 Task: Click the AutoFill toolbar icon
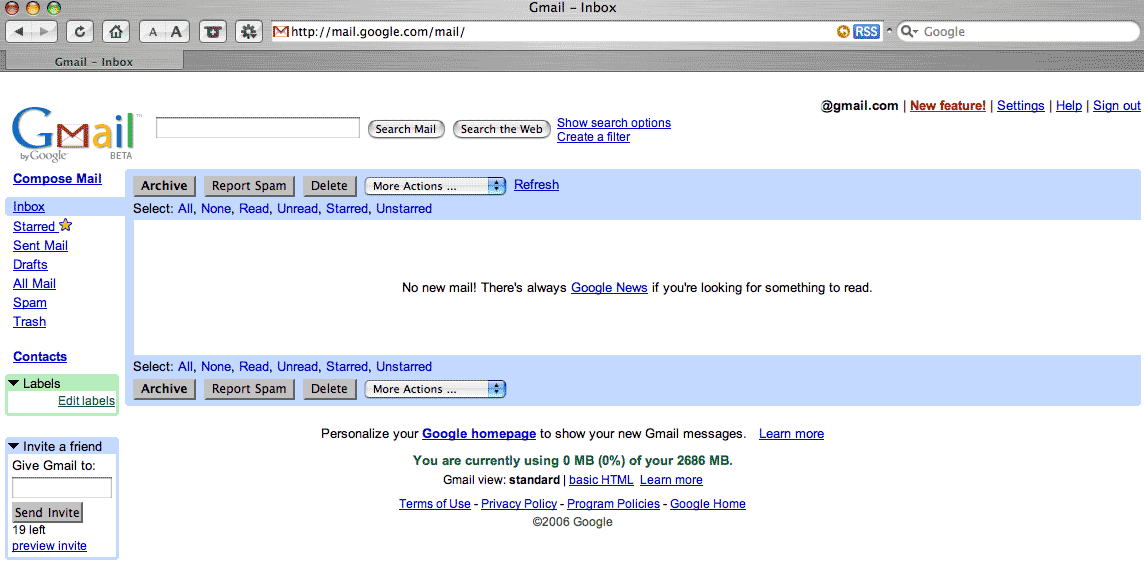(212, 31)
